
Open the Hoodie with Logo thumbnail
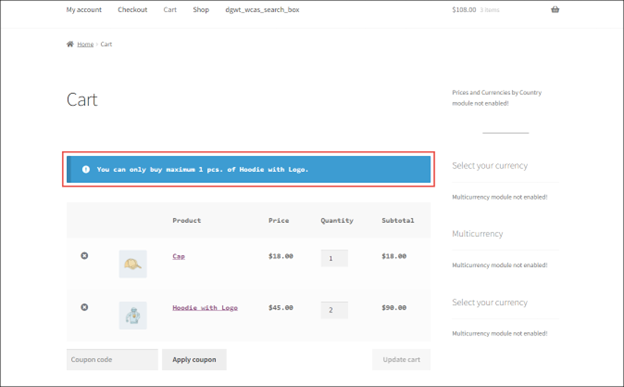[x=133, y=315]
